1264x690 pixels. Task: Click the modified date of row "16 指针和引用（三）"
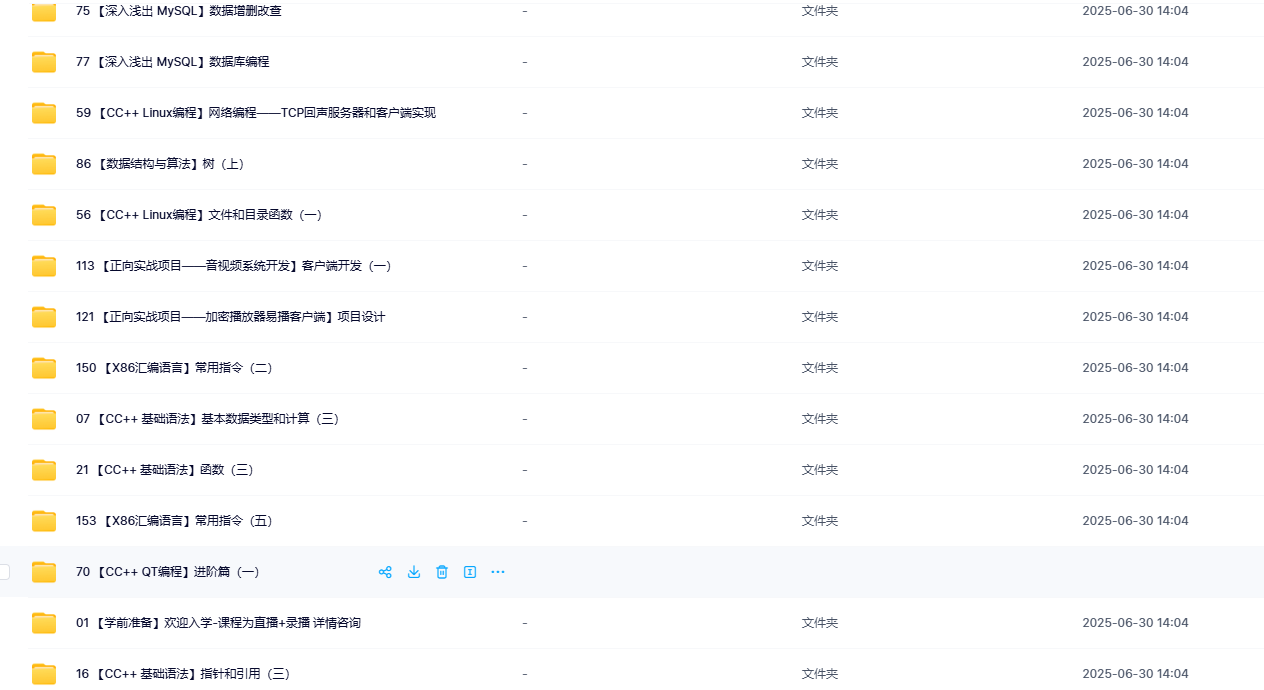pyautogui.click(x=1135, y=673)
